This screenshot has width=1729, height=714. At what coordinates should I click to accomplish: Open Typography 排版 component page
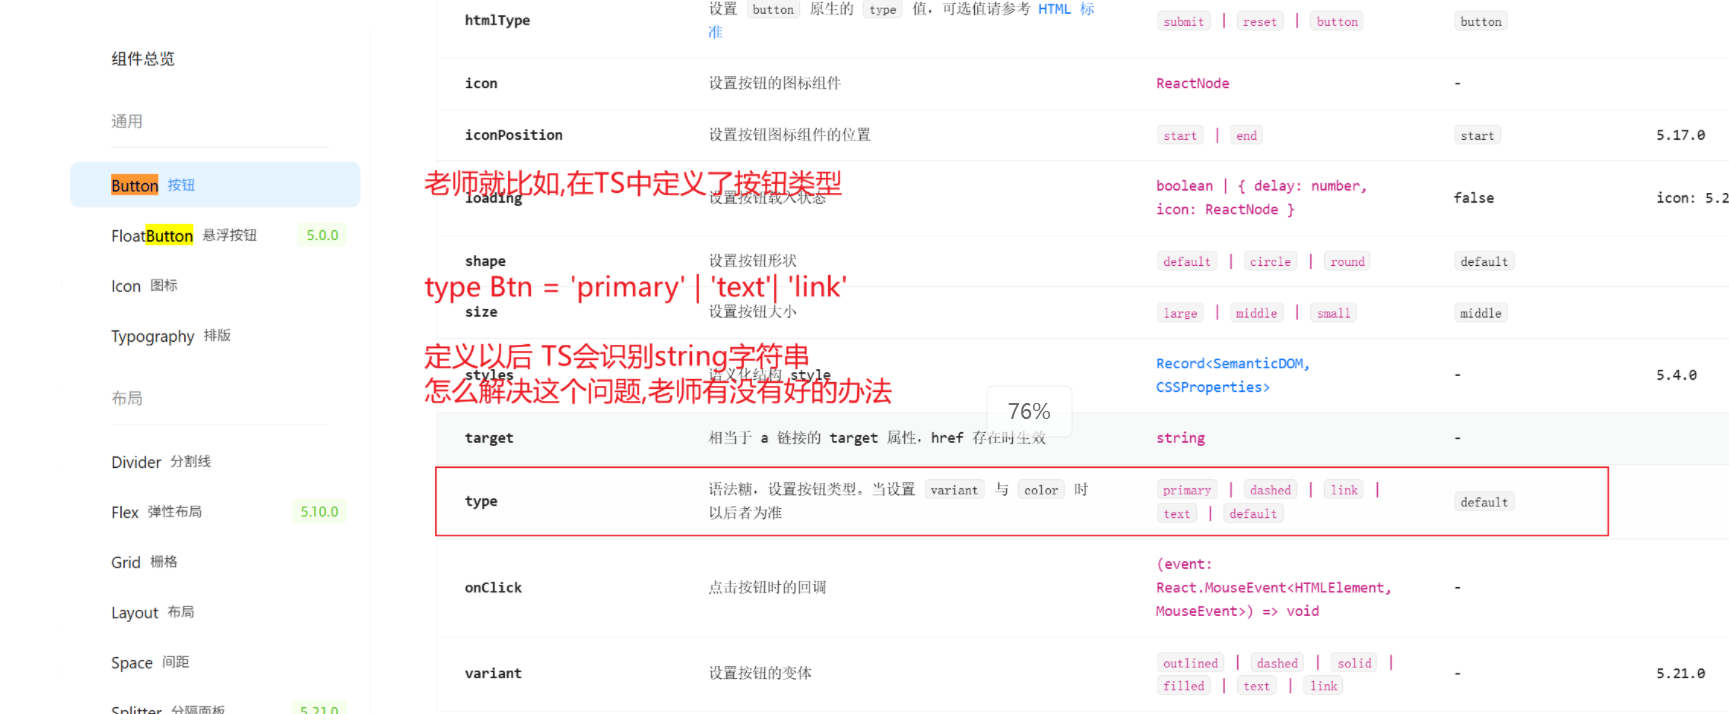(x=171, y=336)
